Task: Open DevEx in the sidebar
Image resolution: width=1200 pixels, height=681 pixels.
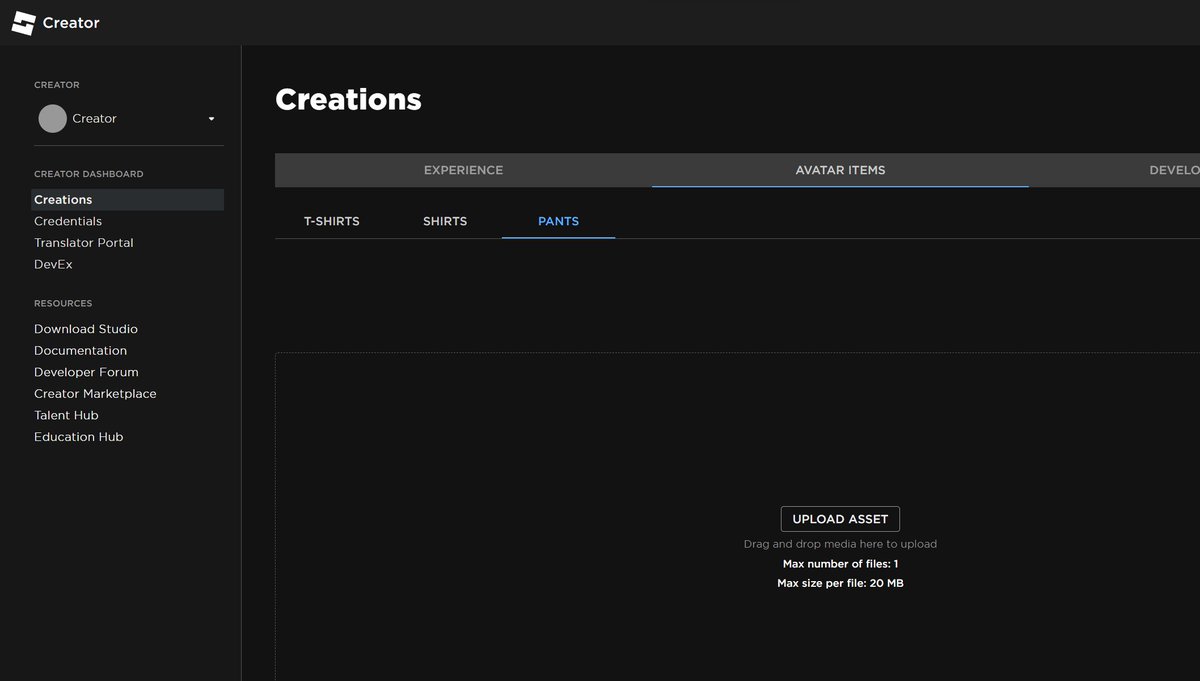Action: tap(53, 265)
